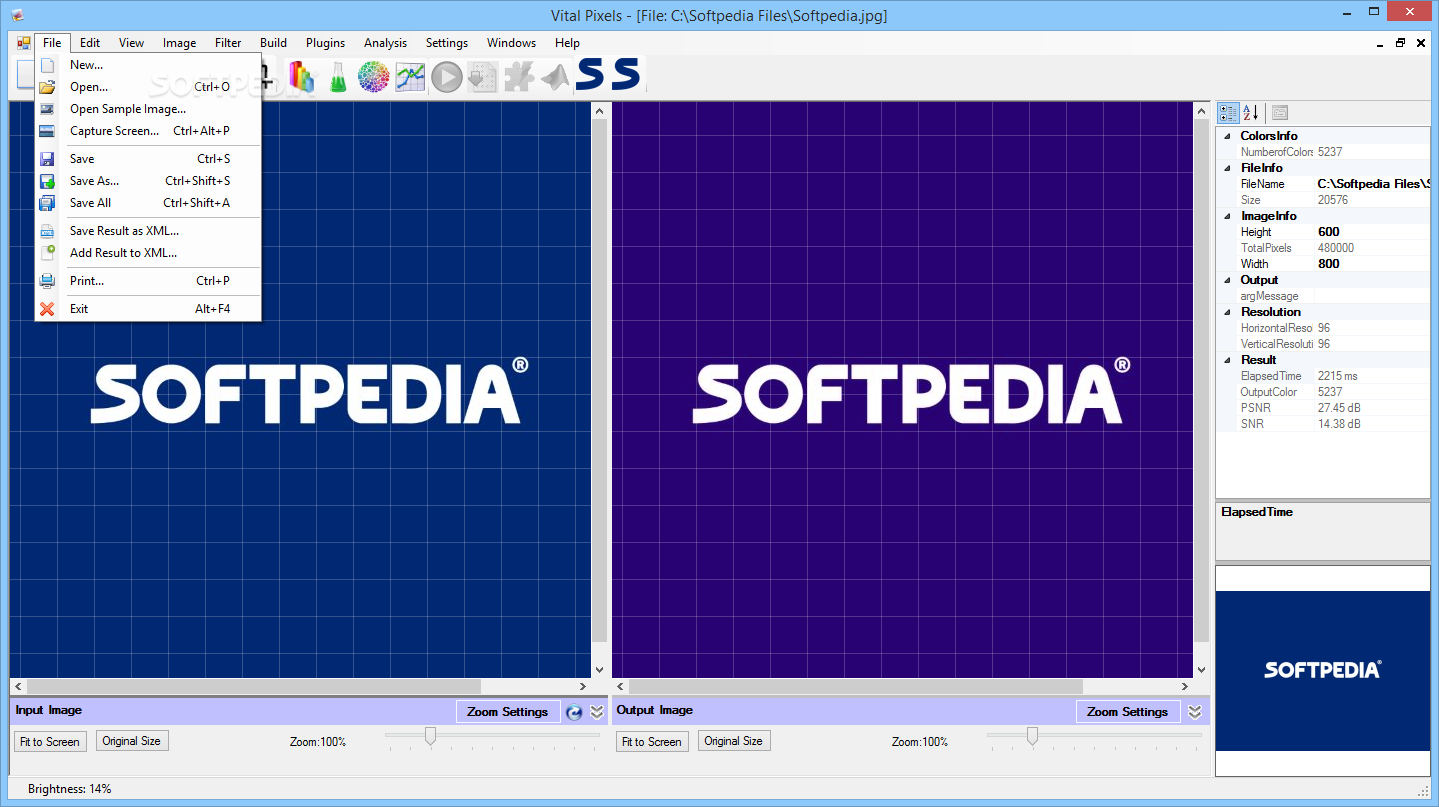Select the Width value 800
This screenshot has width=1439, height=807.
click(1372, 264)
